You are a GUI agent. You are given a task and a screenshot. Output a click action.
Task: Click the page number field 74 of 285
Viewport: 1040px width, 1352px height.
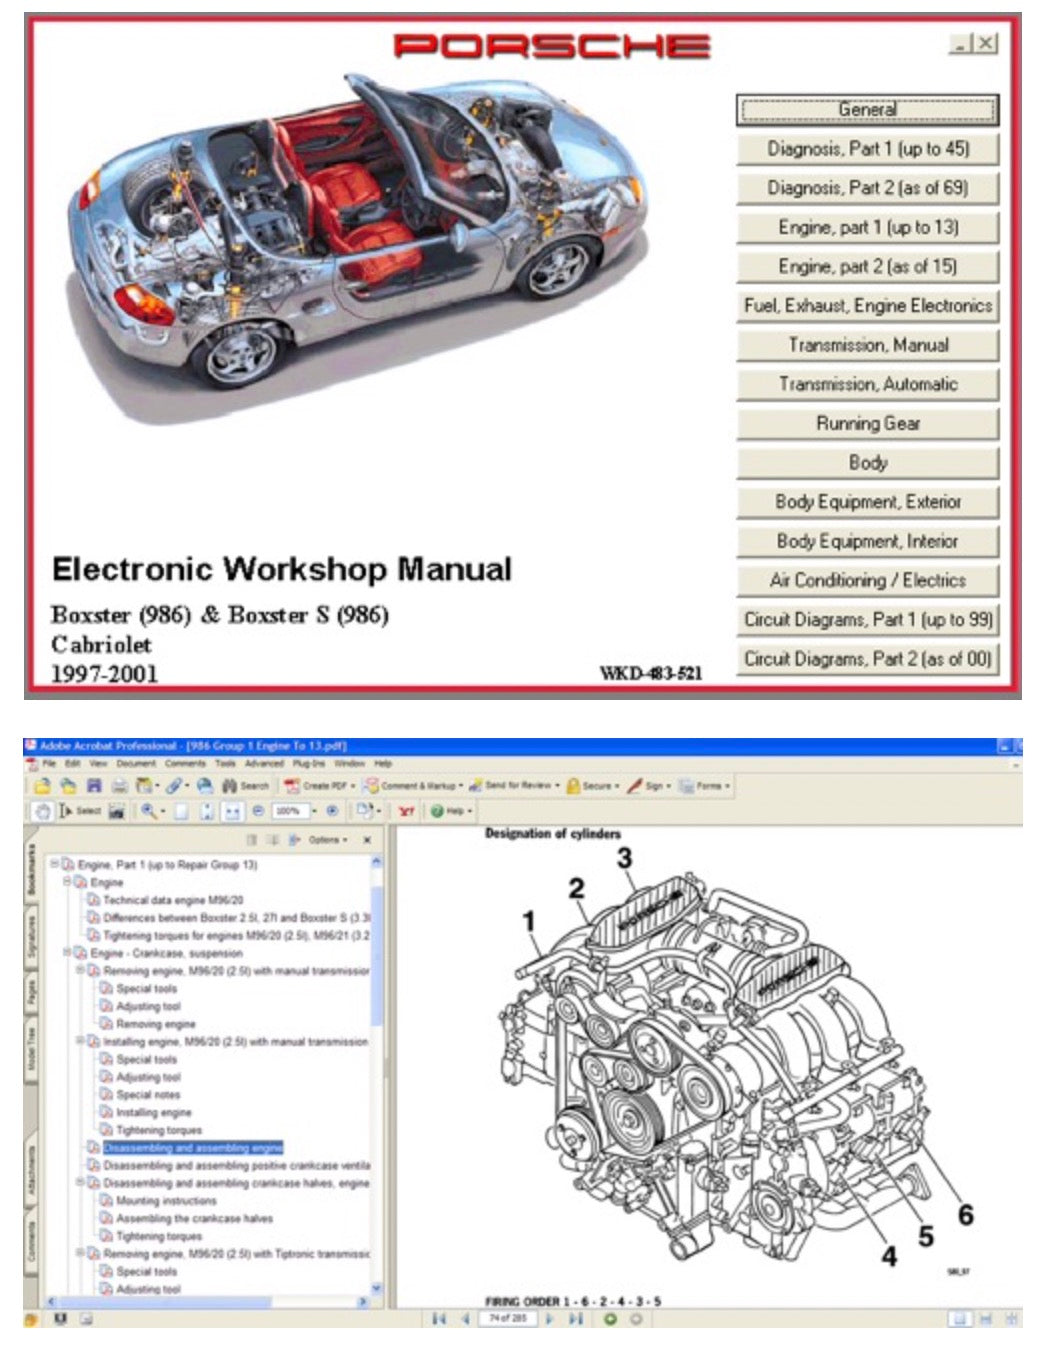point(508,1319)
